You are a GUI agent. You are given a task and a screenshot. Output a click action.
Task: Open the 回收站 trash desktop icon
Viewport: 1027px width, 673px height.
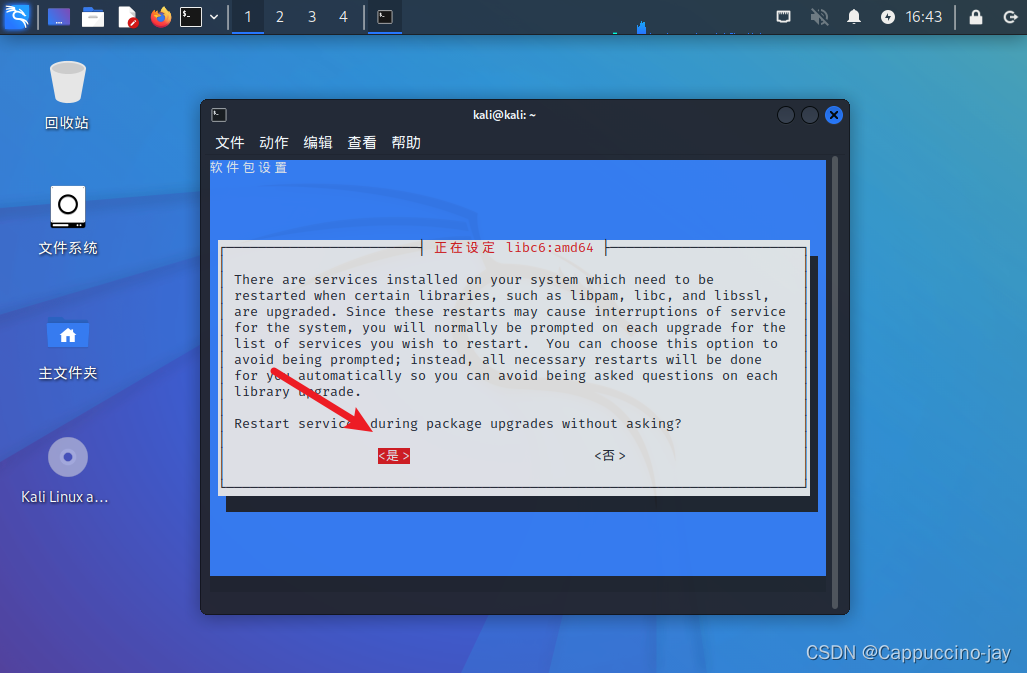tap(67, 96)
